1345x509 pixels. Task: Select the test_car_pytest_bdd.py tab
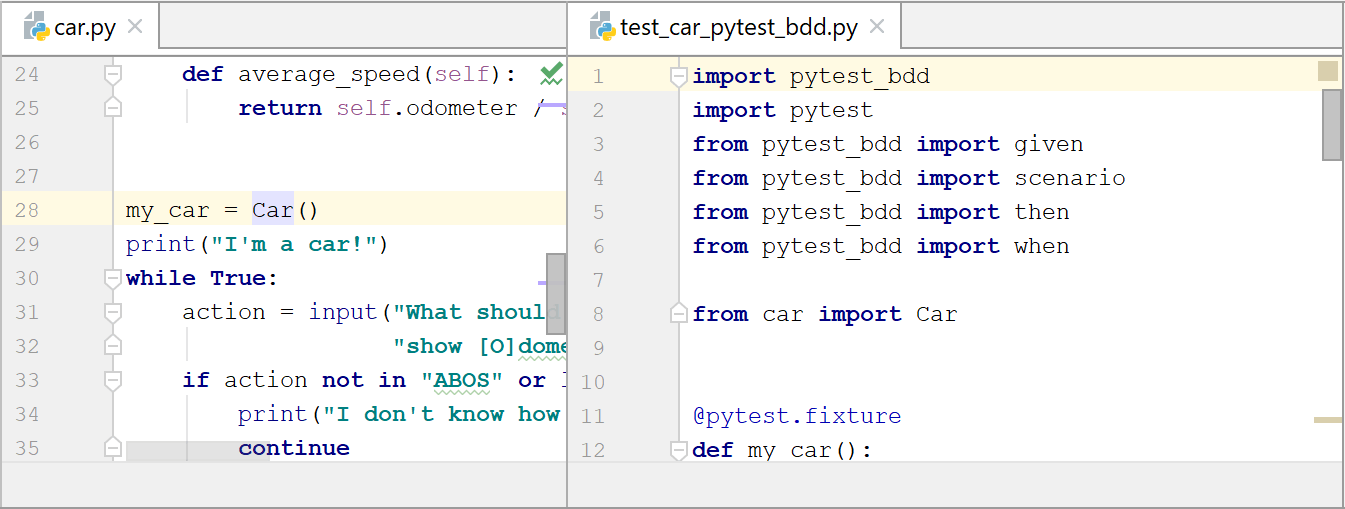coord(738,27)
